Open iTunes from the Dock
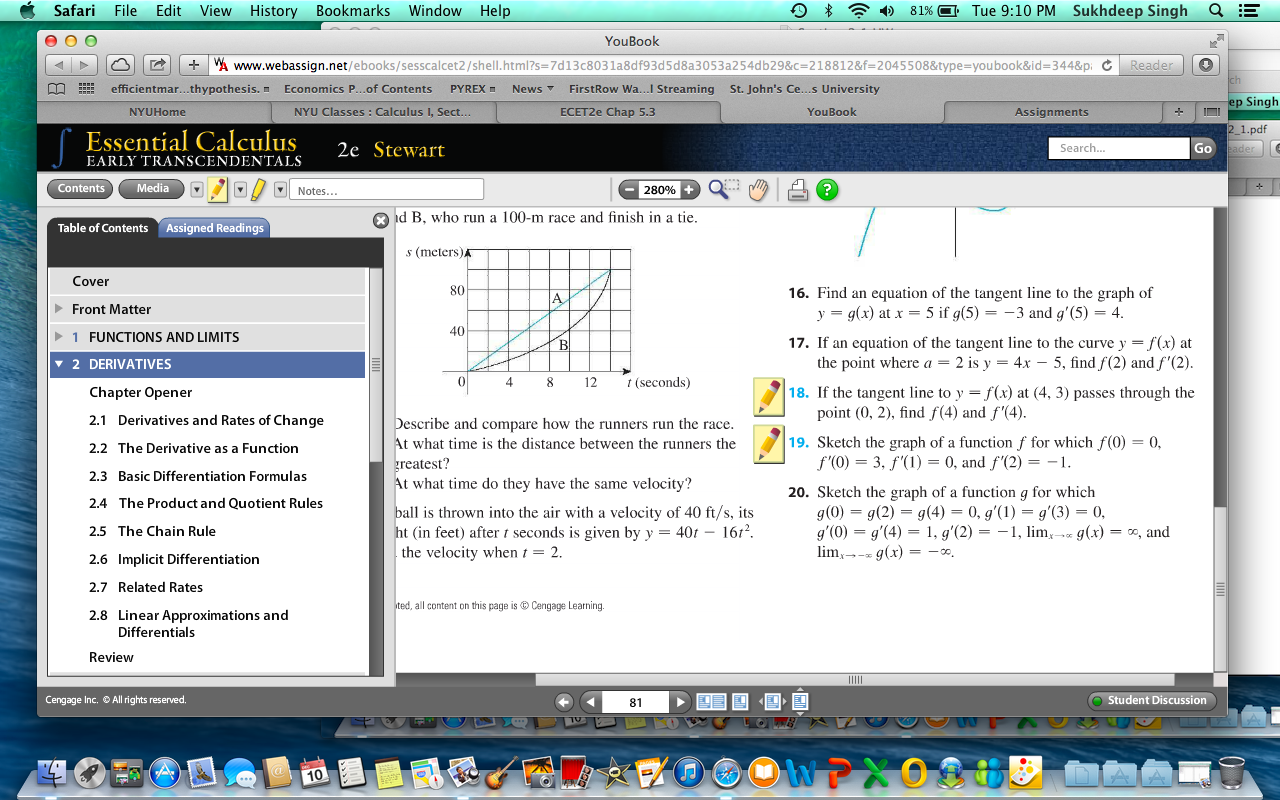1280x800 pixels. click(687, 771)
